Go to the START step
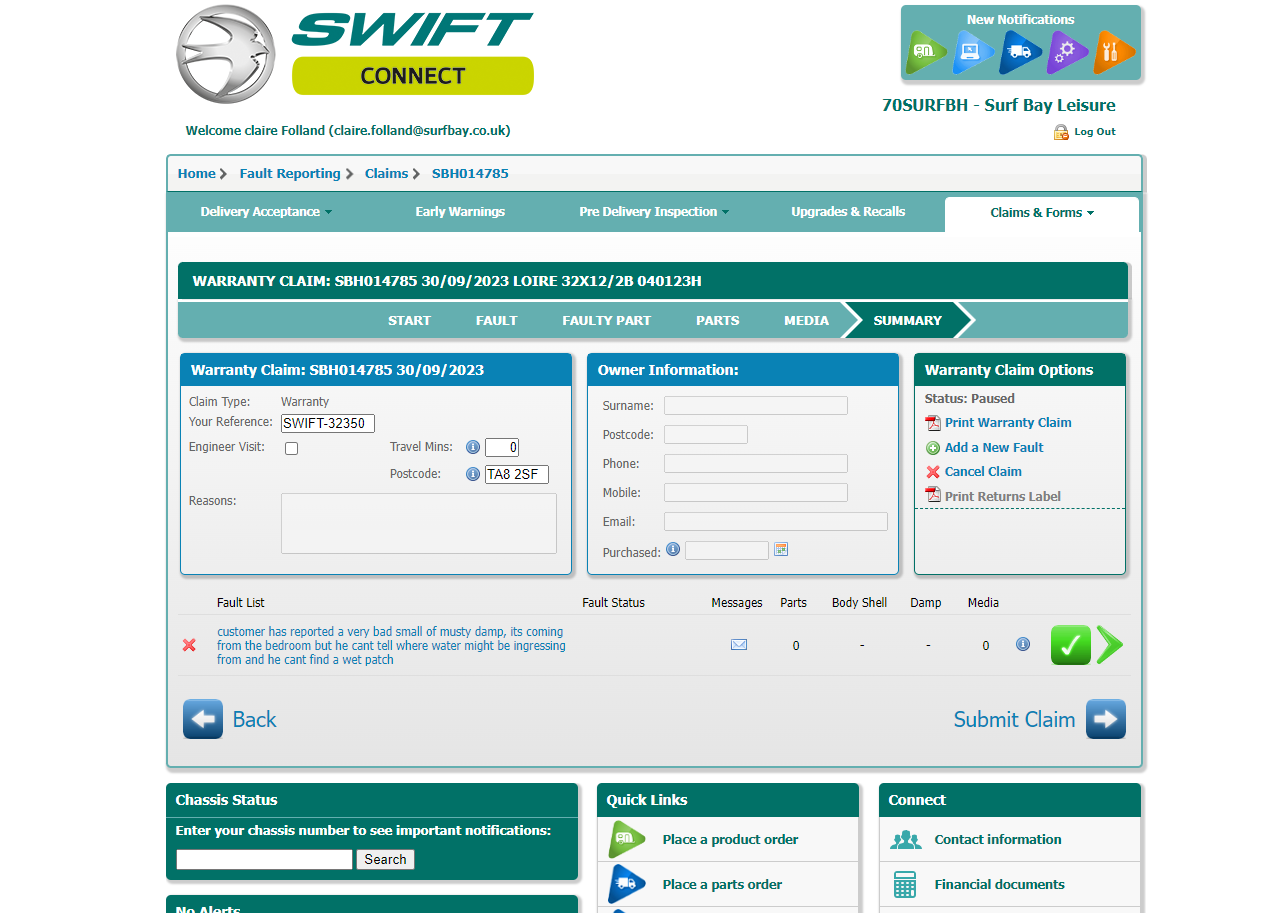 point(409,321)
